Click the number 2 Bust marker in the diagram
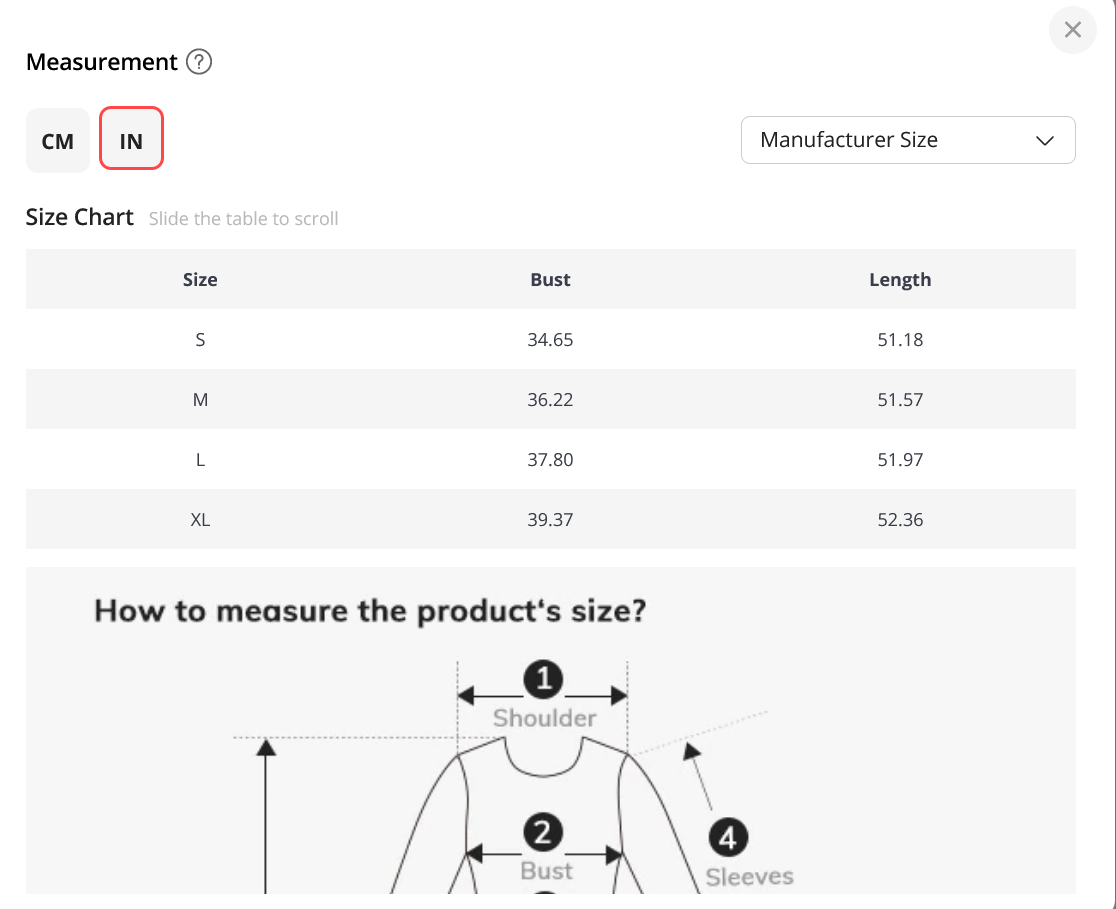1116x909 pixels. (x=543, y=833)
